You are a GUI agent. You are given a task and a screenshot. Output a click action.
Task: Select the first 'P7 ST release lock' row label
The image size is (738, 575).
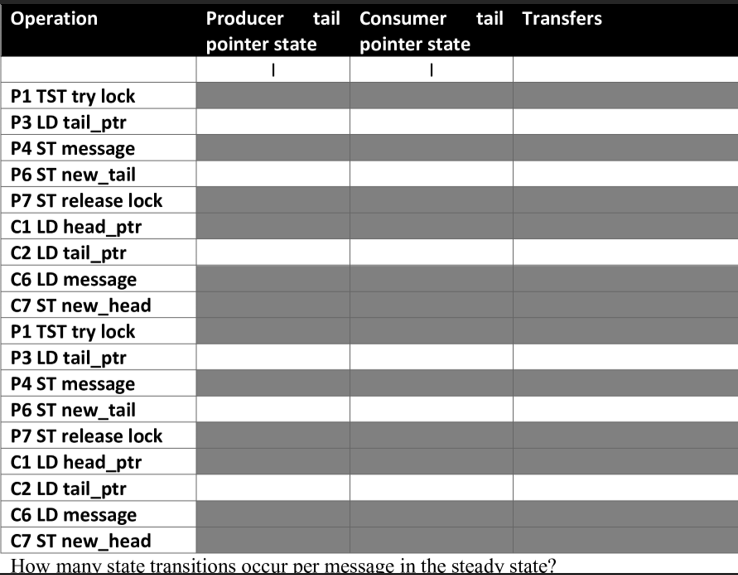coord(86,200)
